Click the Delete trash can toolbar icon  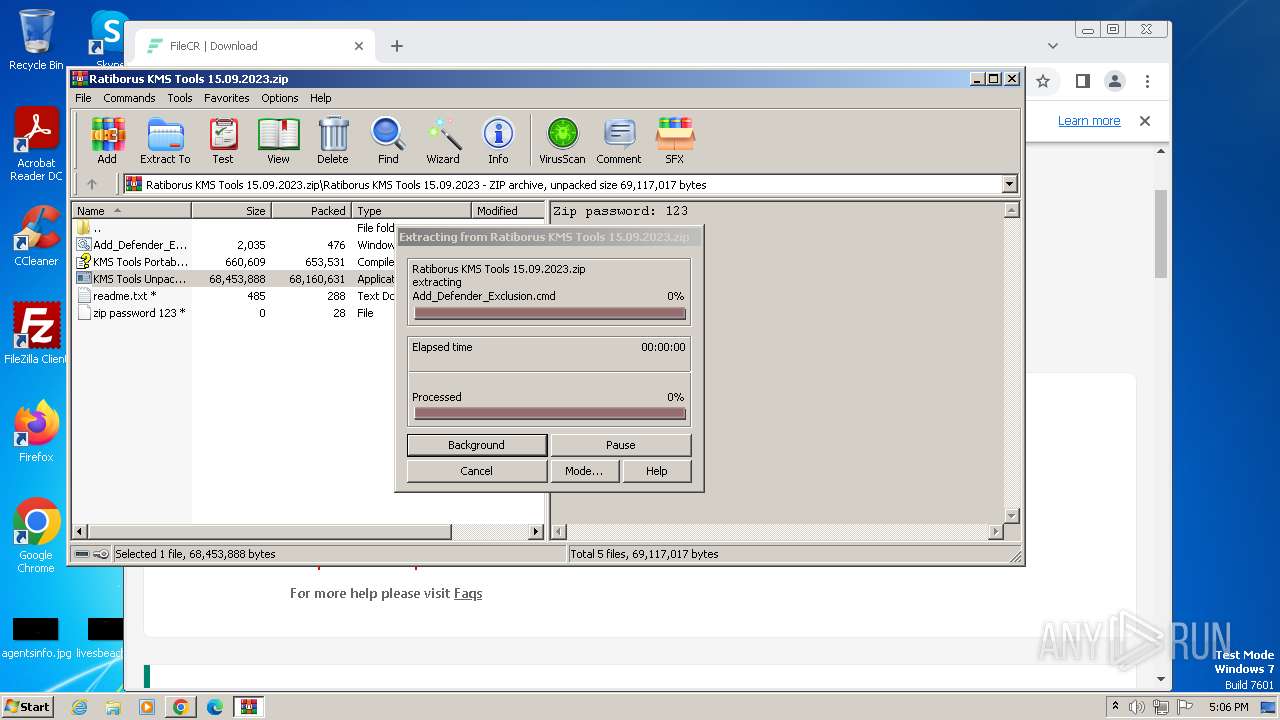click(333, 141)
